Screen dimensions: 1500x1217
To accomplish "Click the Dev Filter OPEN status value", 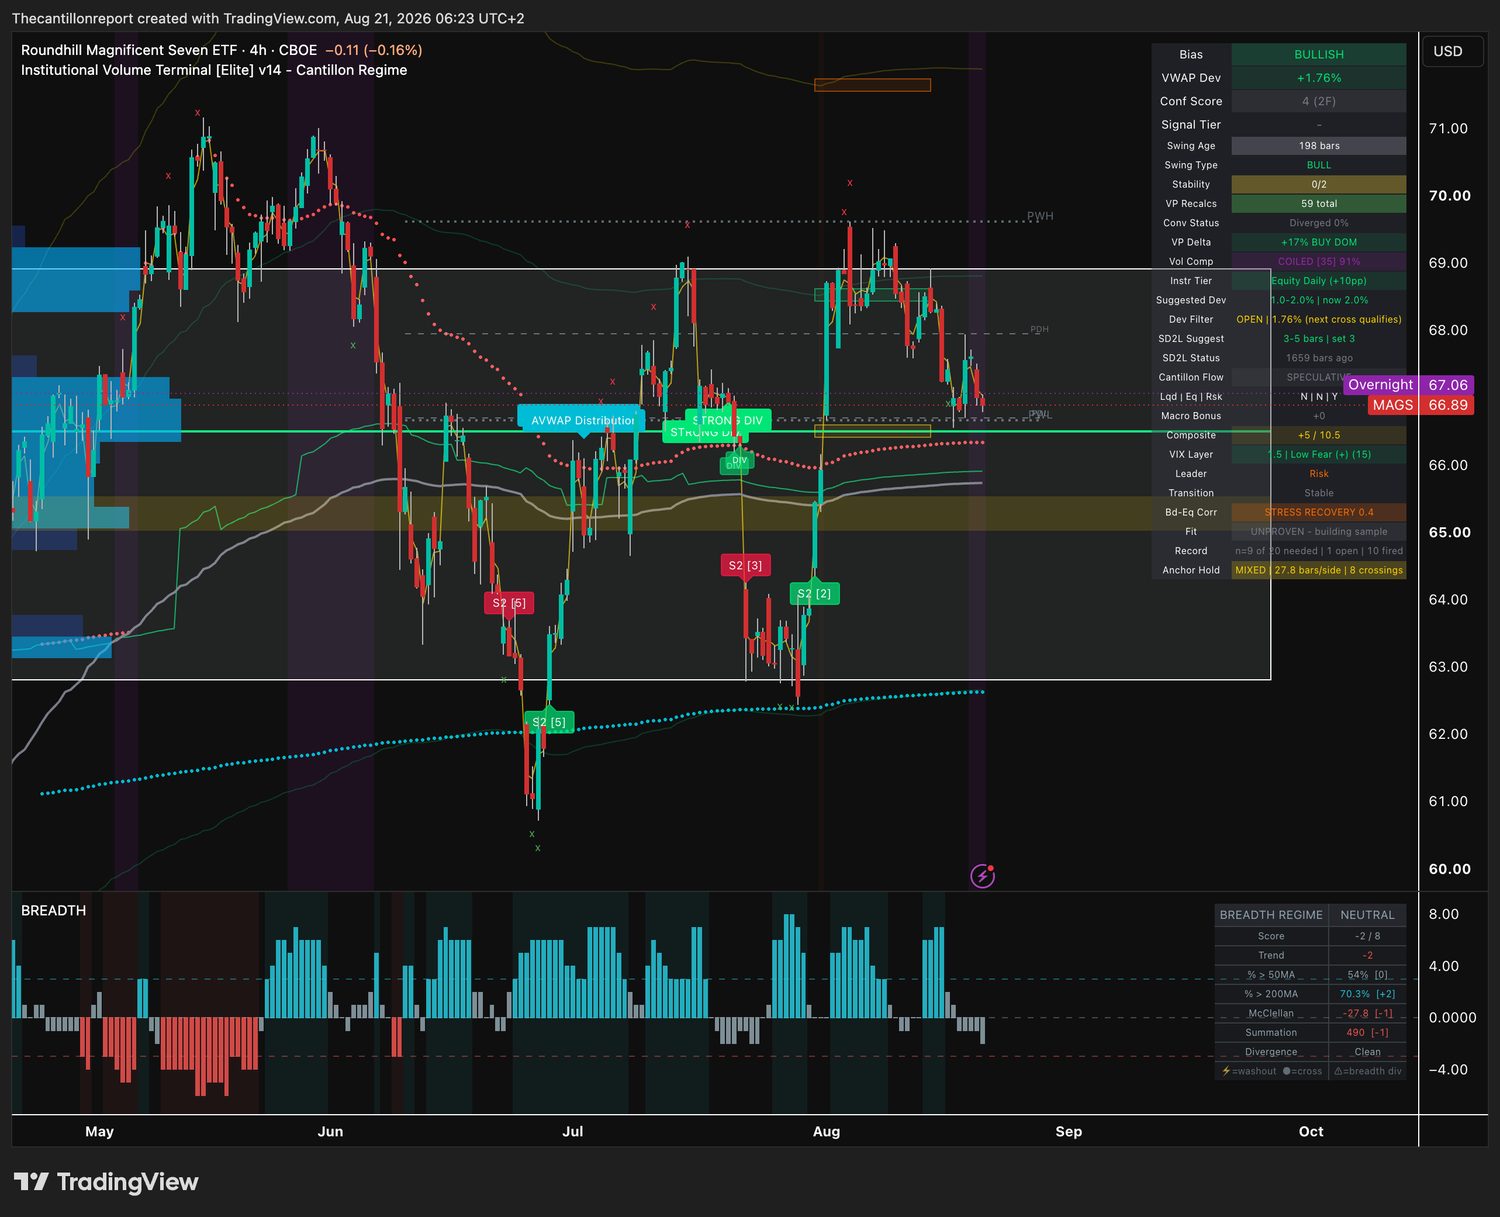I will (1319, 320).
